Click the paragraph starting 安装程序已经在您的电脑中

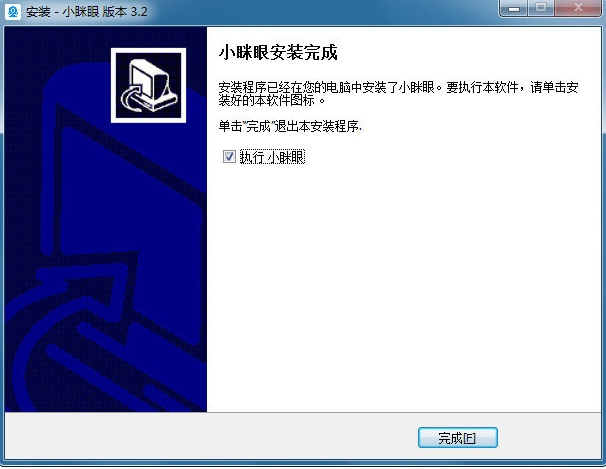coord(398,93)
